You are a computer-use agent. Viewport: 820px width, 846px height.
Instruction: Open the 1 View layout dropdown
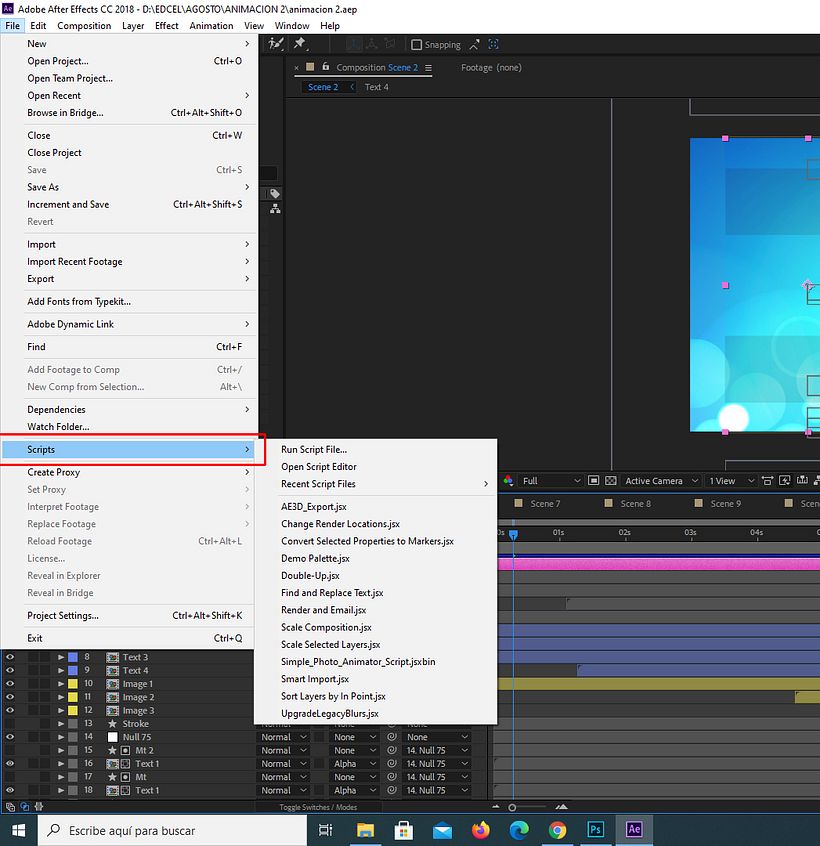pos(731,480)
